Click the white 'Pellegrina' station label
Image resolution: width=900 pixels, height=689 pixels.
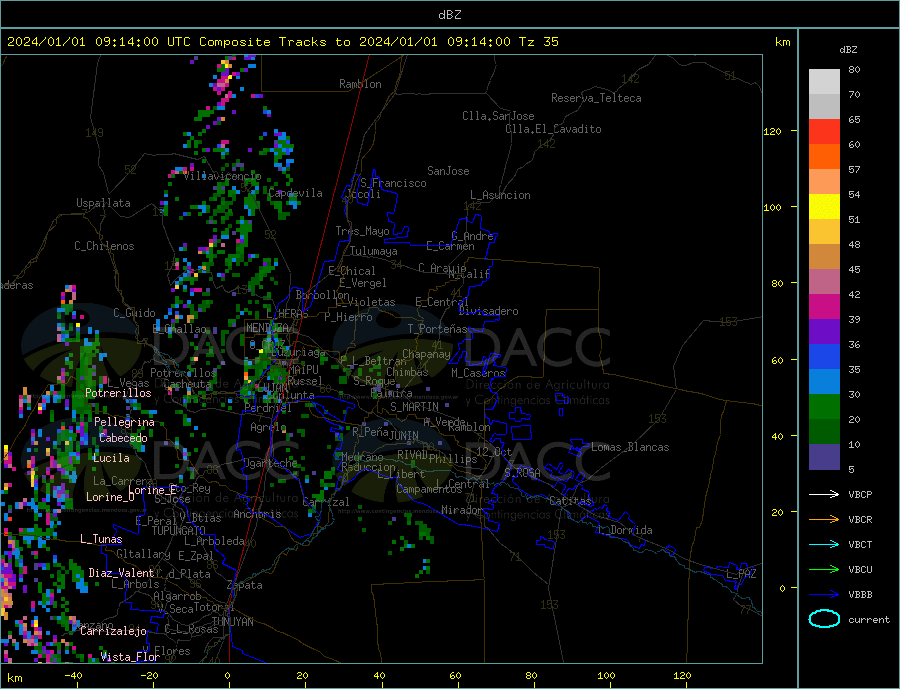[125, 422]
